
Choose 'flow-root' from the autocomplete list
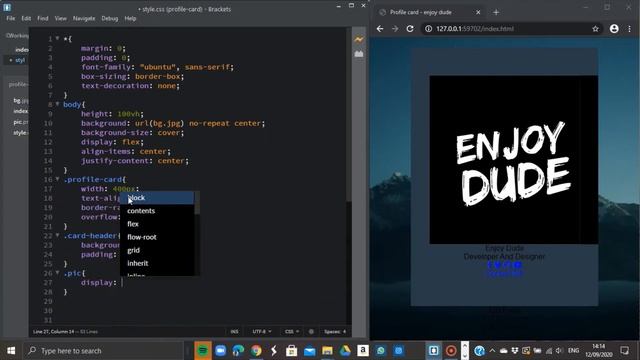tap(157, 237)
